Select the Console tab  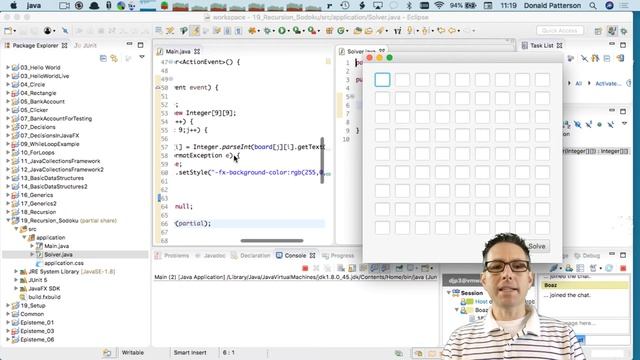[x=295, y=256]
